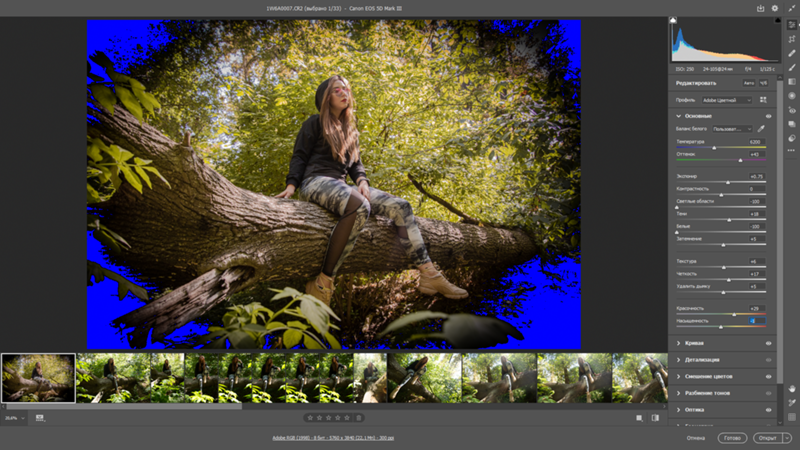Expand the Оптика section
Viewport: 800px width, 450px height.
679,410
